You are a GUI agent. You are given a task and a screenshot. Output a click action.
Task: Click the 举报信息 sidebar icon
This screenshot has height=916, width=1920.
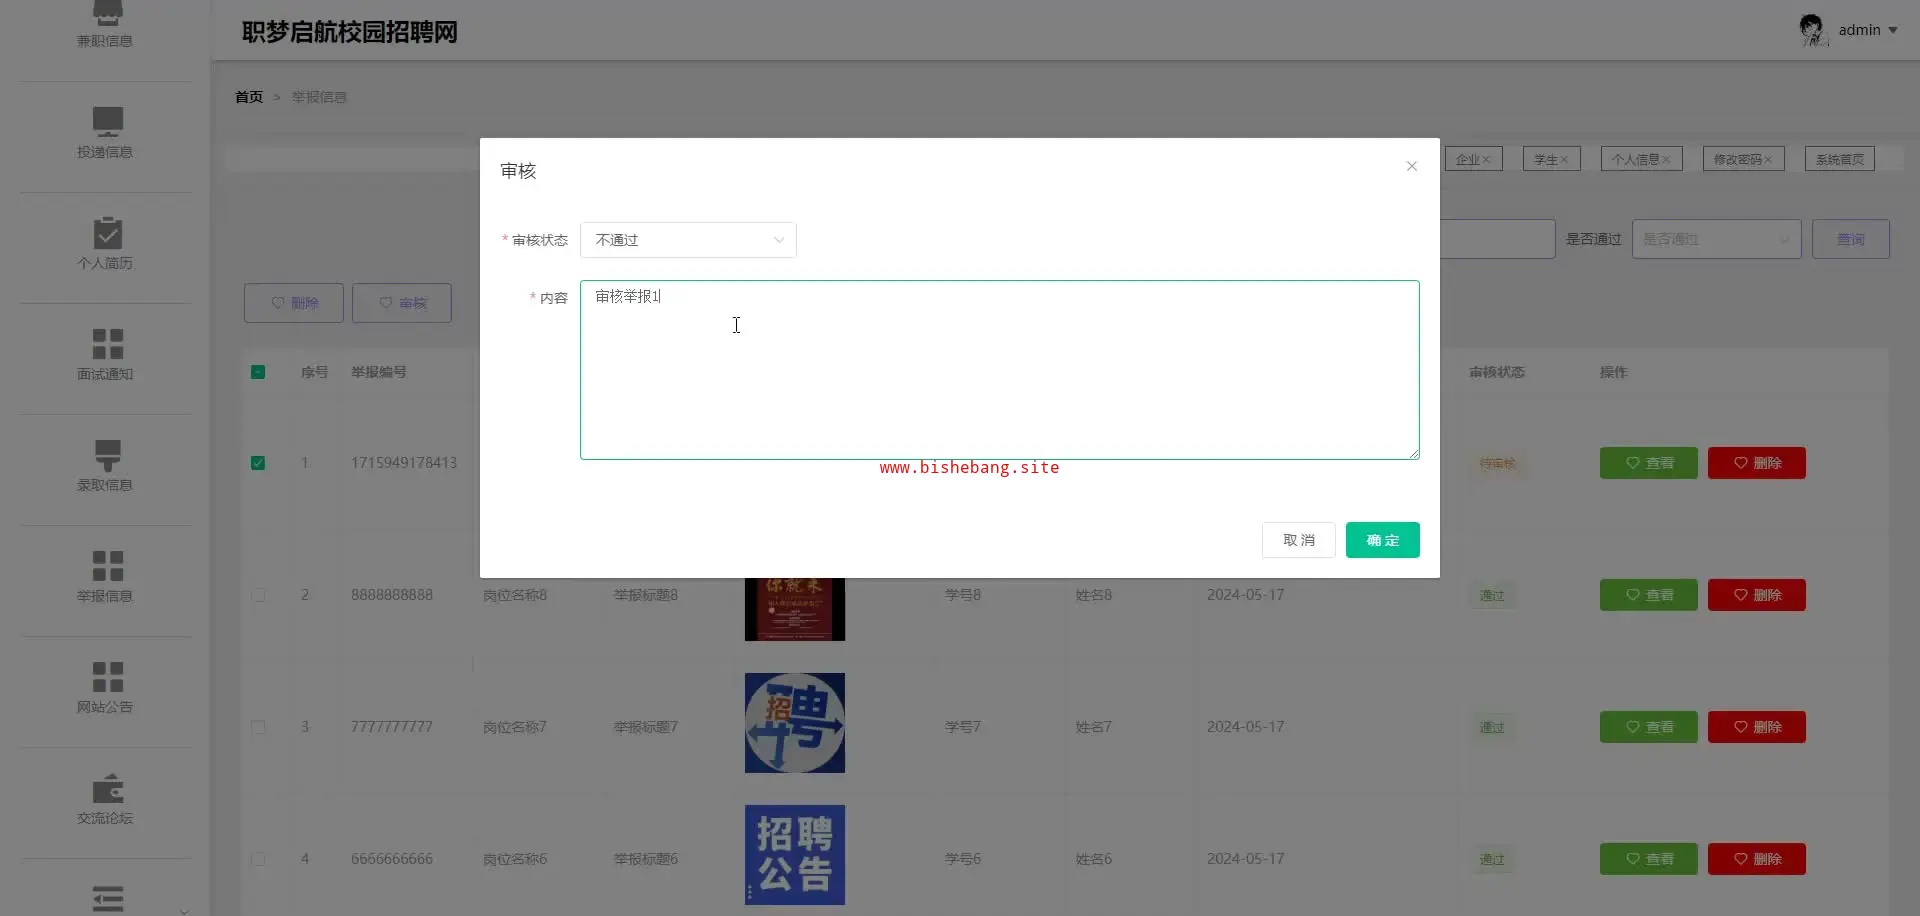(107, 566)
